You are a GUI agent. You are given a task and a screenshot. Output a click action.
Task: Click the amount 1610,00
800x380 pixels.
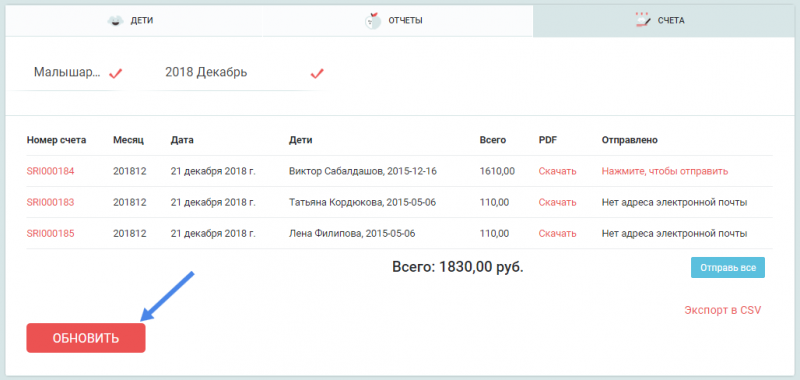(x=497, y=171)
